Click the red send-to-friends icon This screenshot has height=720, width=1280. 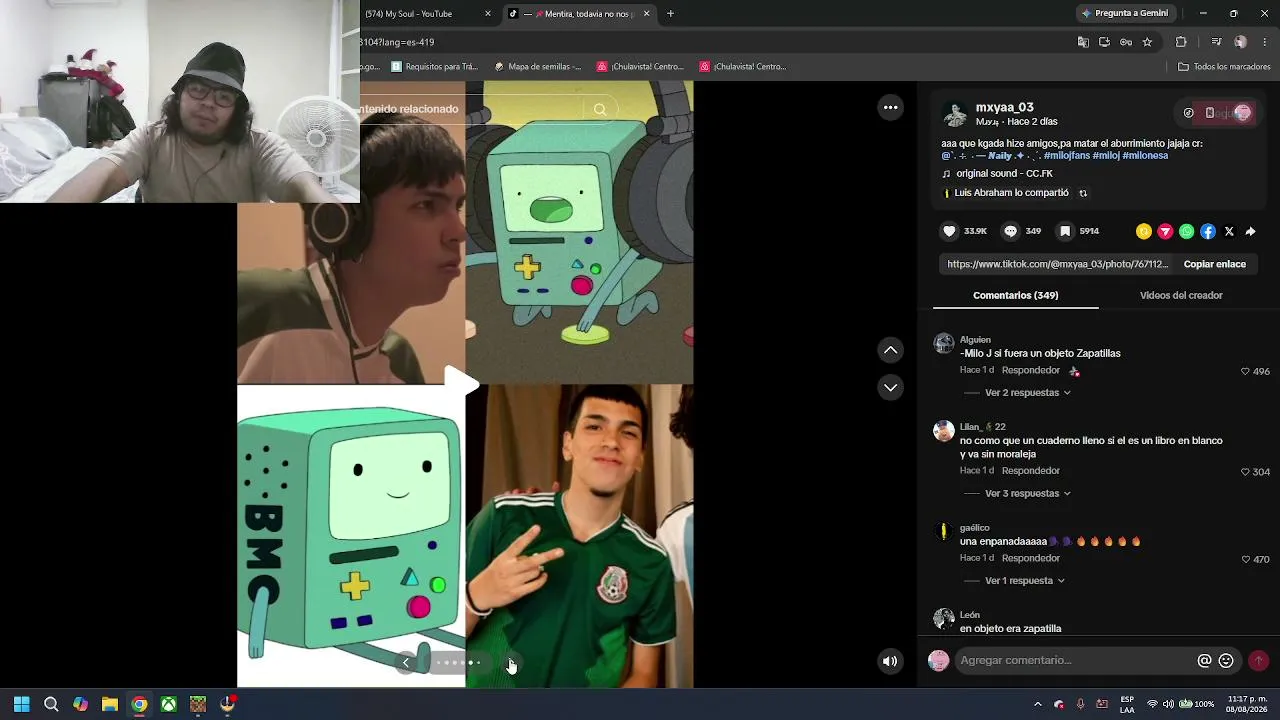(1165, 231)
